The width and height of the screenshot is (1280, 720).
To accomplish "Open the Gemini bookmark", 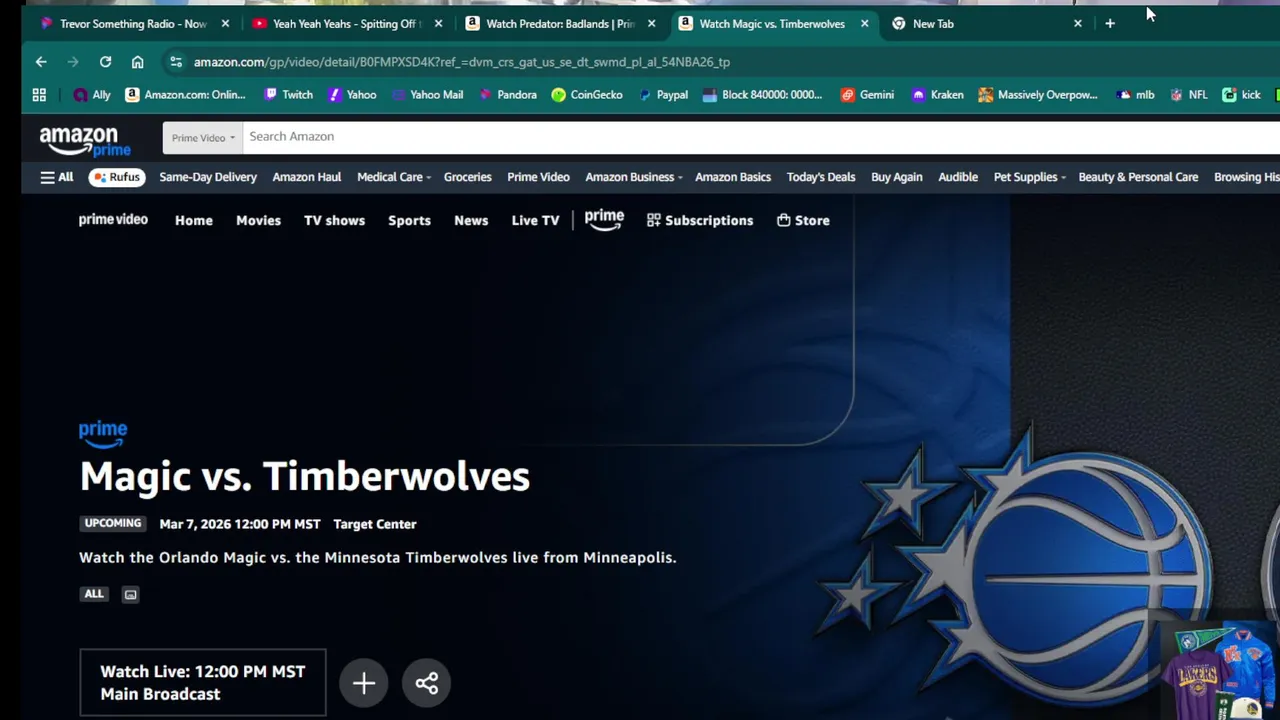I will [867, 95].
